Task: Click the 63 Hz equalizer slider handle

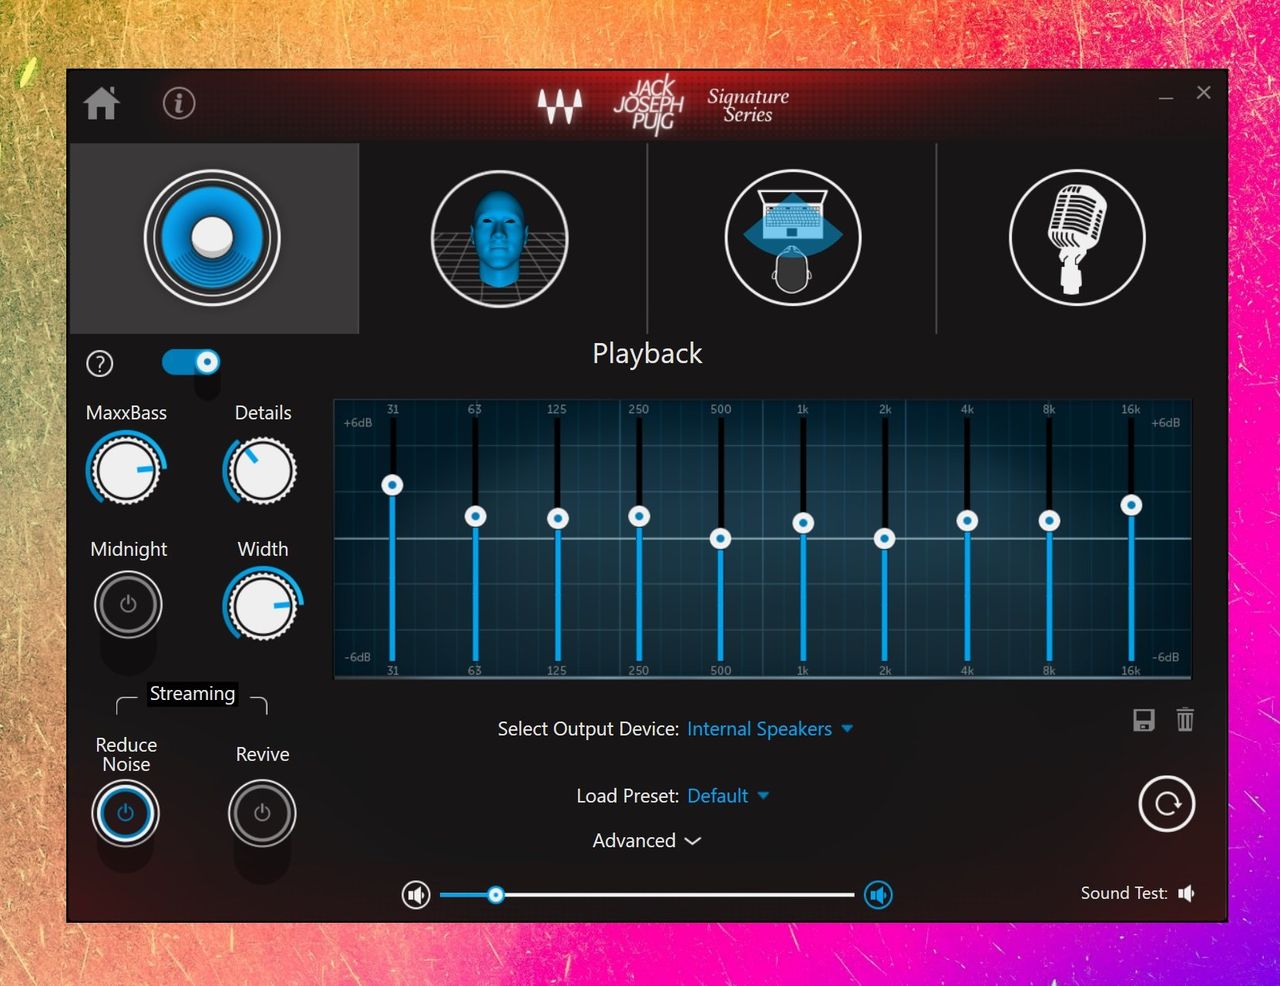Action: click(476, 516)
